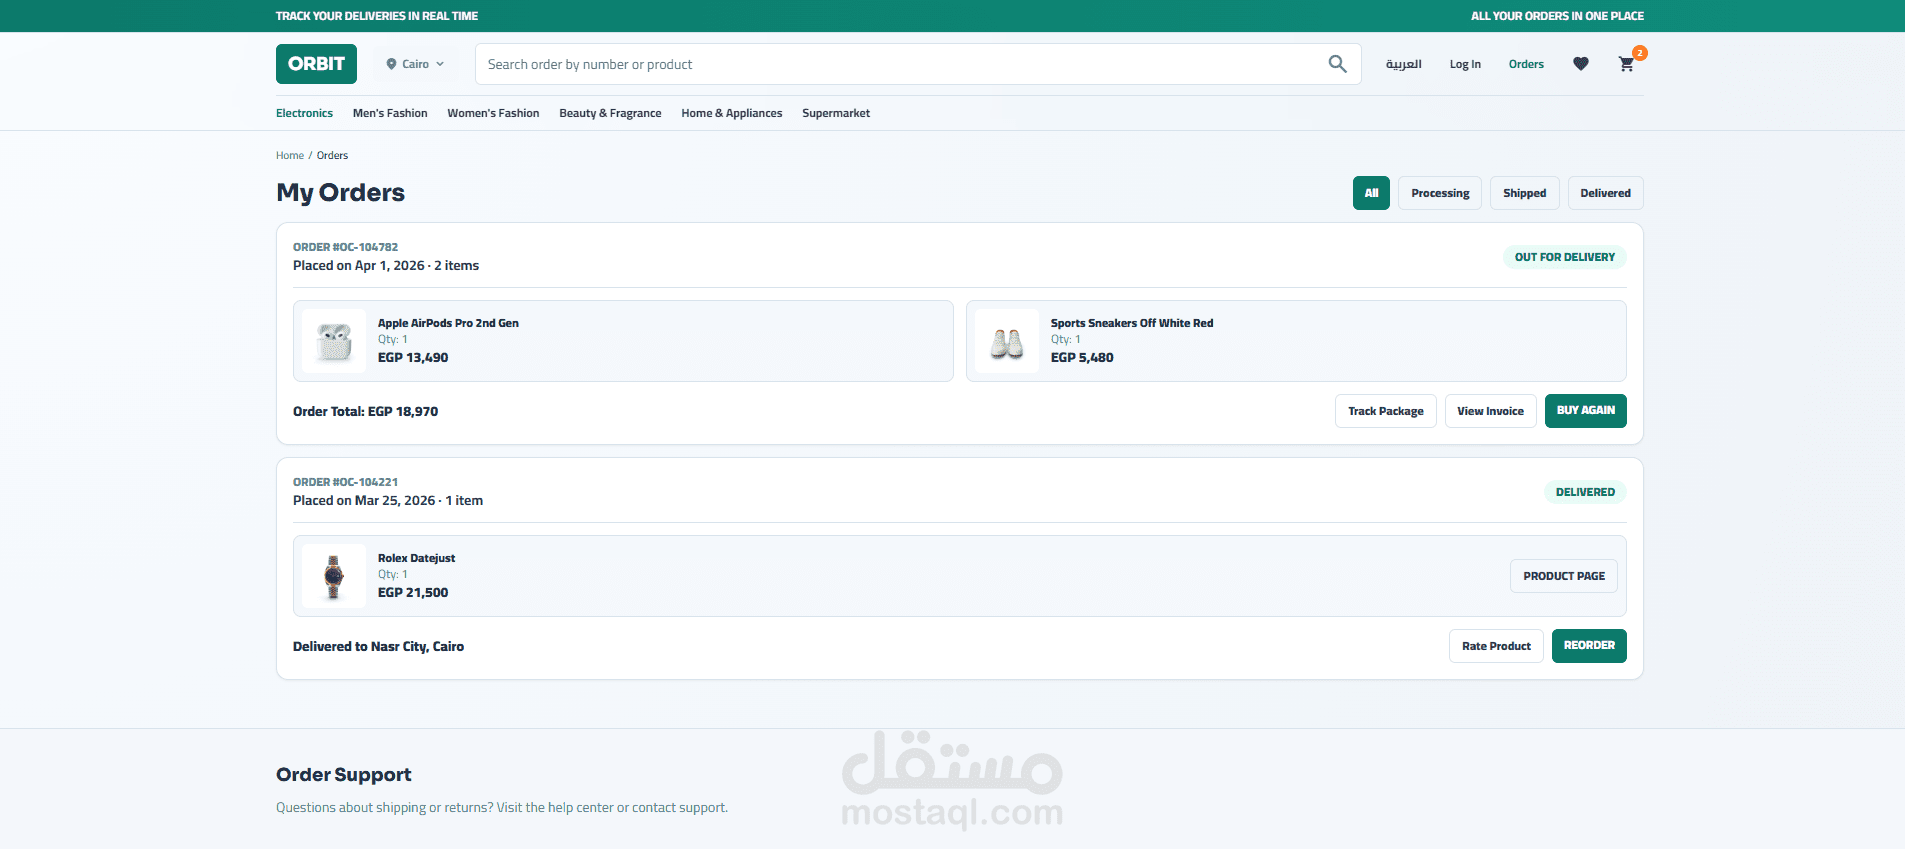Open the PRODUCT PAGE for Rolex Datejust

point(1564,576)
